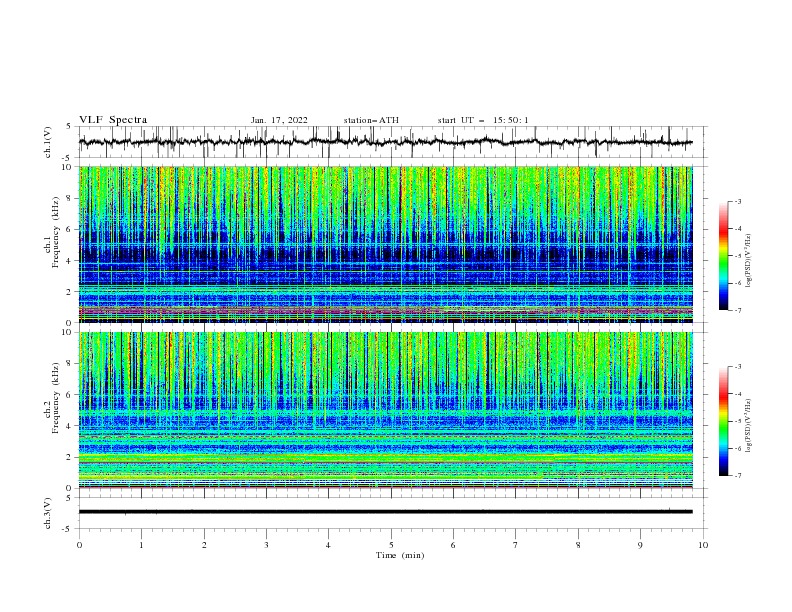Click time axis tick label "0"
Image resolution: width=792 pixels, height=612 pixels.
pos(79,545)
